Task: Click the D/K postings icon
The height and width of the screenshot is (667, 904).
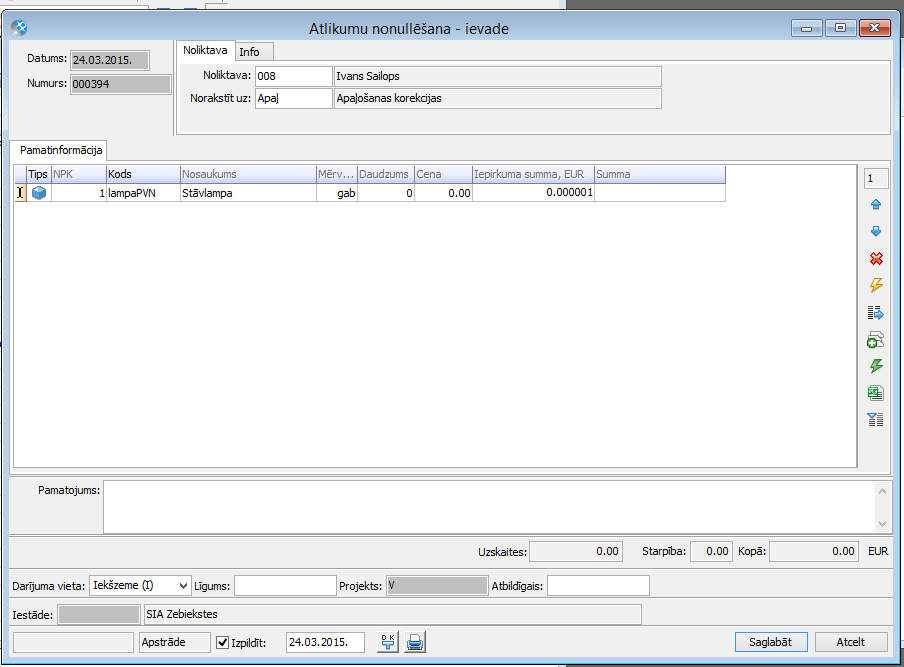Action: (388, 642)
